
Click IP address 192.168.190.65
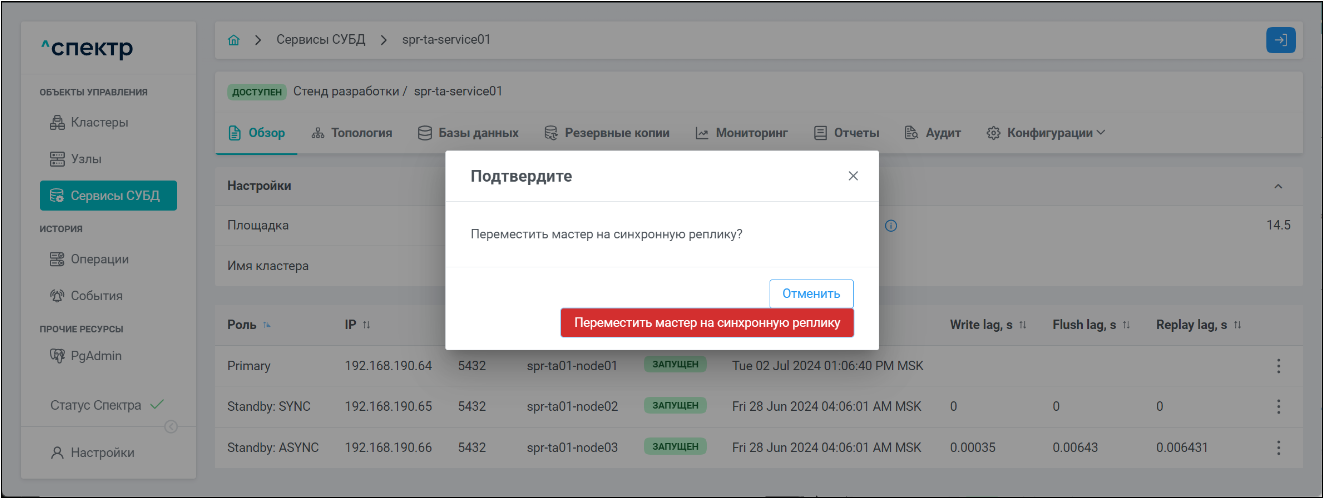(x=388, y=406)
